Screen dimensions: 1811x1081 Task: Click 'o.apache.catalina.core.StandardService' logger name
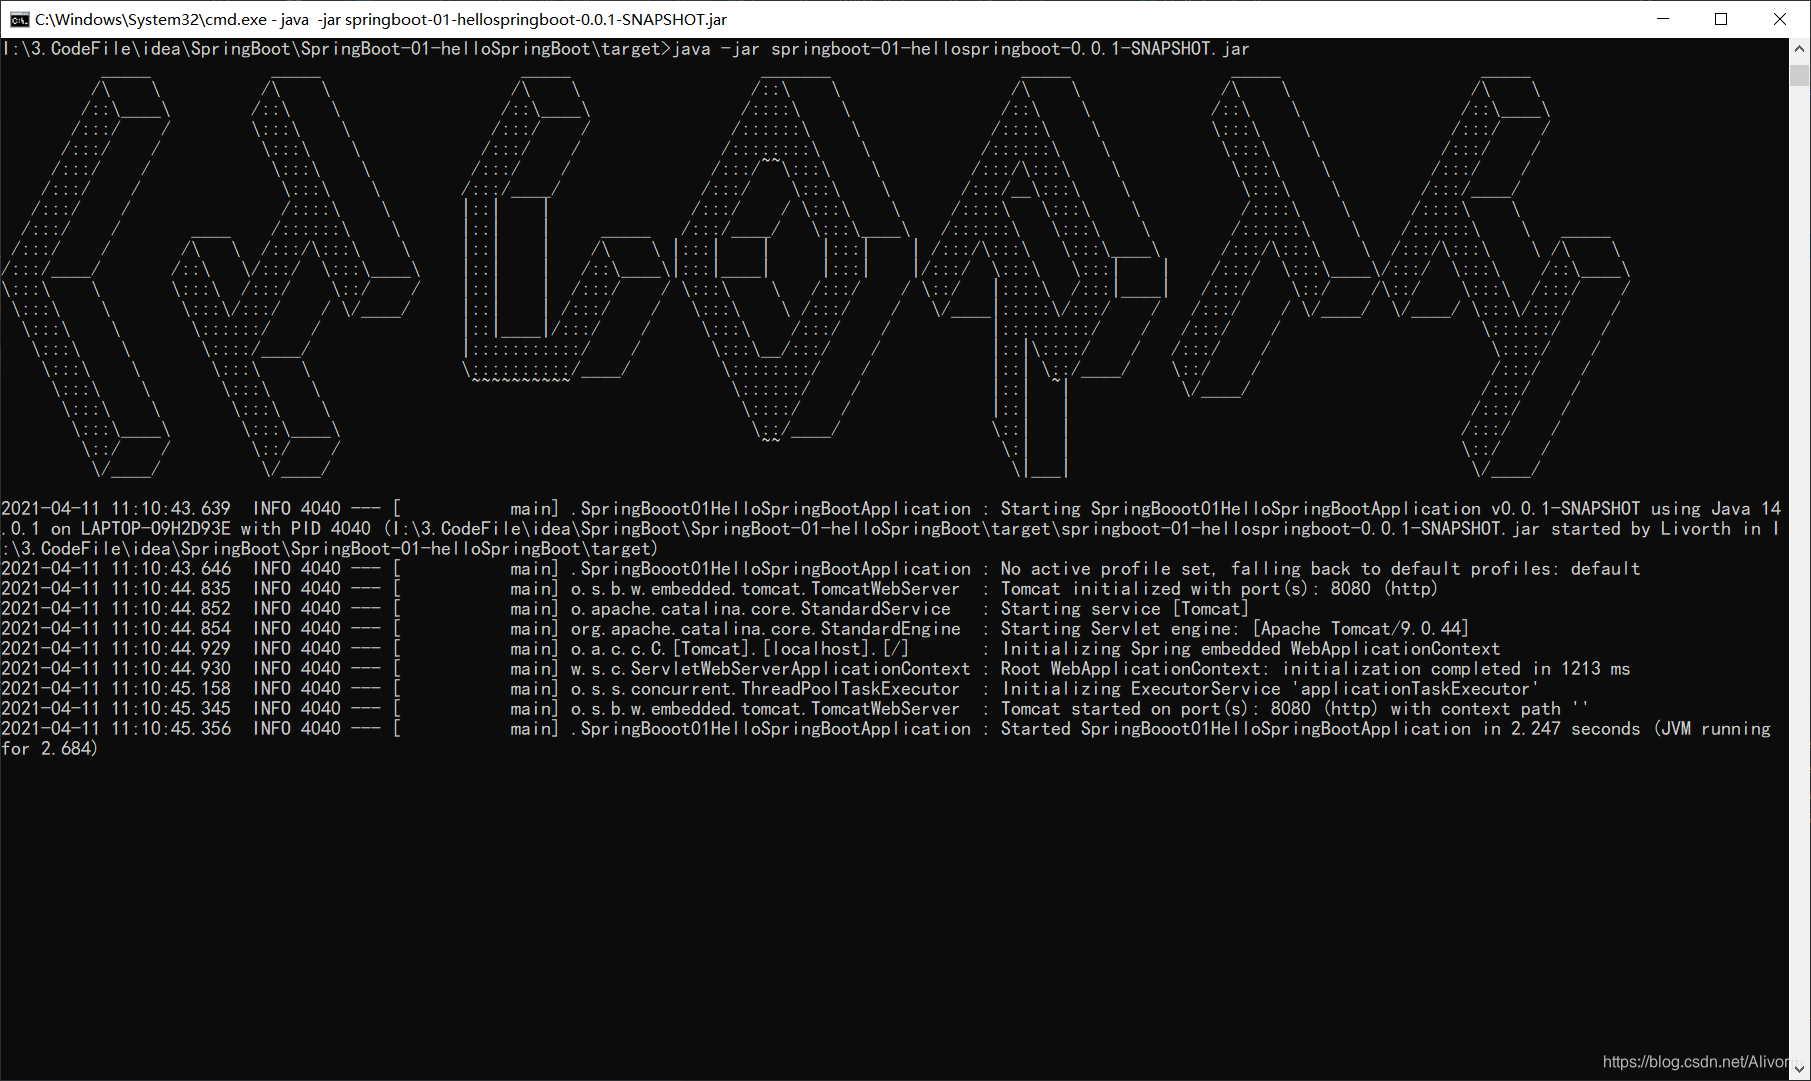click(761, 608)
